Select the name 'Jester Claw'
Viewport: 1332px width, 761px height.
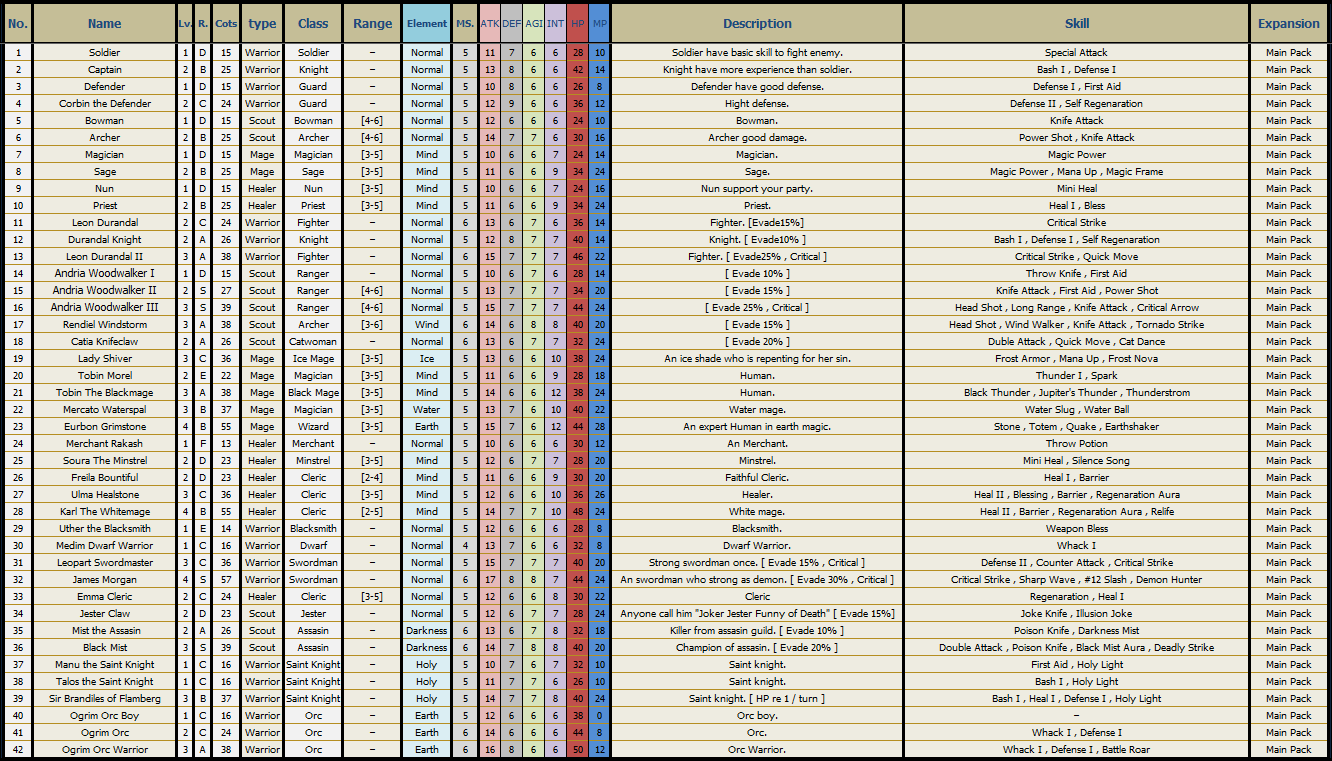coord(104,614)
